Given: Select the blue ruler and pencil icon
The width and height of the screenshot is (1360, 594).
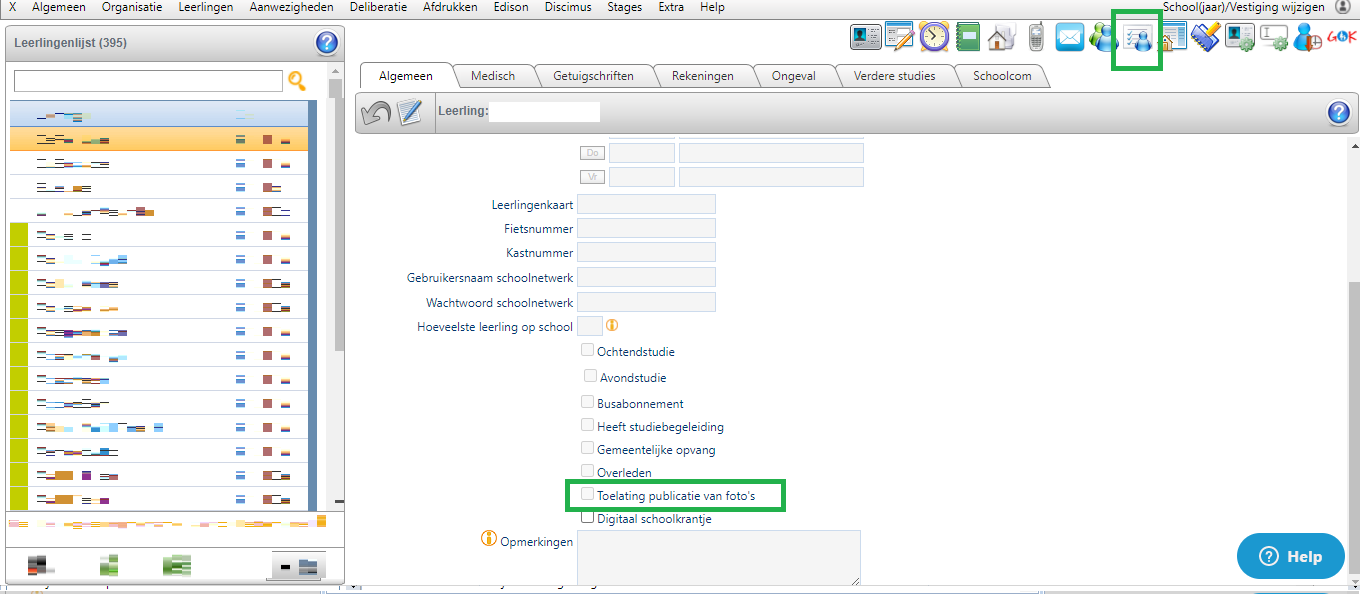Looking at the screenshot, I should click(1206, 38).
